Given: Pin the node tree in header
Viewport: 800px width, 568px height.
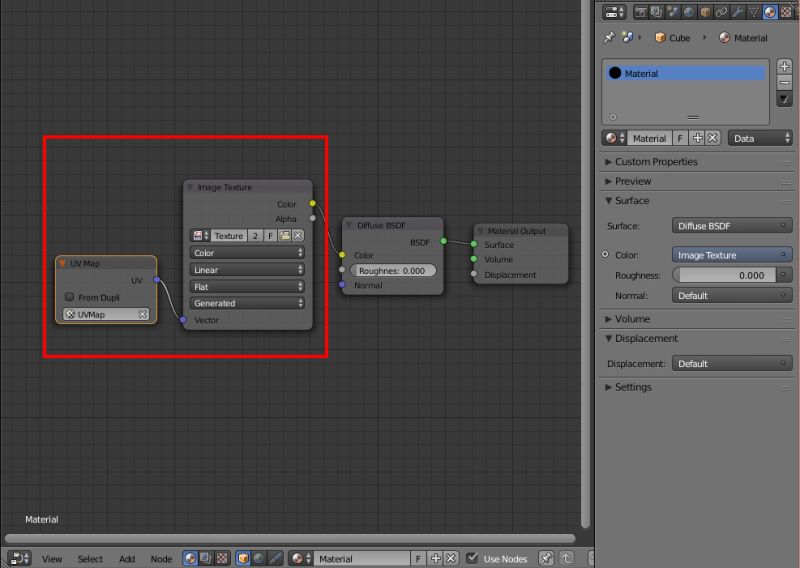Looking at the screenshot, I should click(x=546, y=558).
